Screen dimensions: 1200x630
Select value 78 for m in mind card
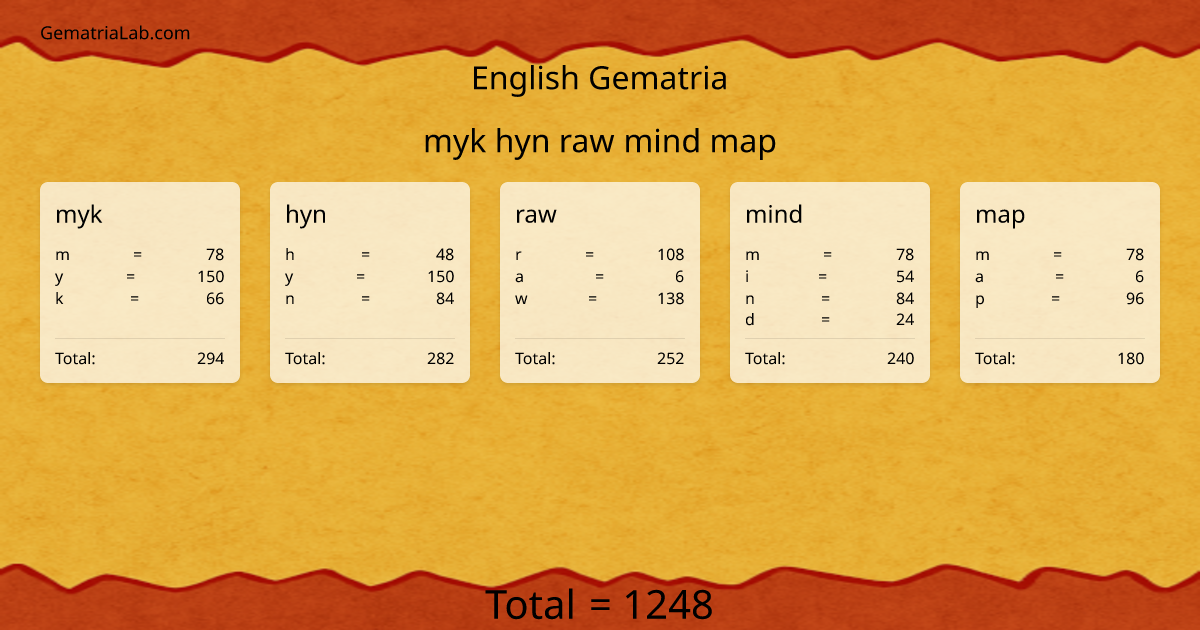(905, 255)
